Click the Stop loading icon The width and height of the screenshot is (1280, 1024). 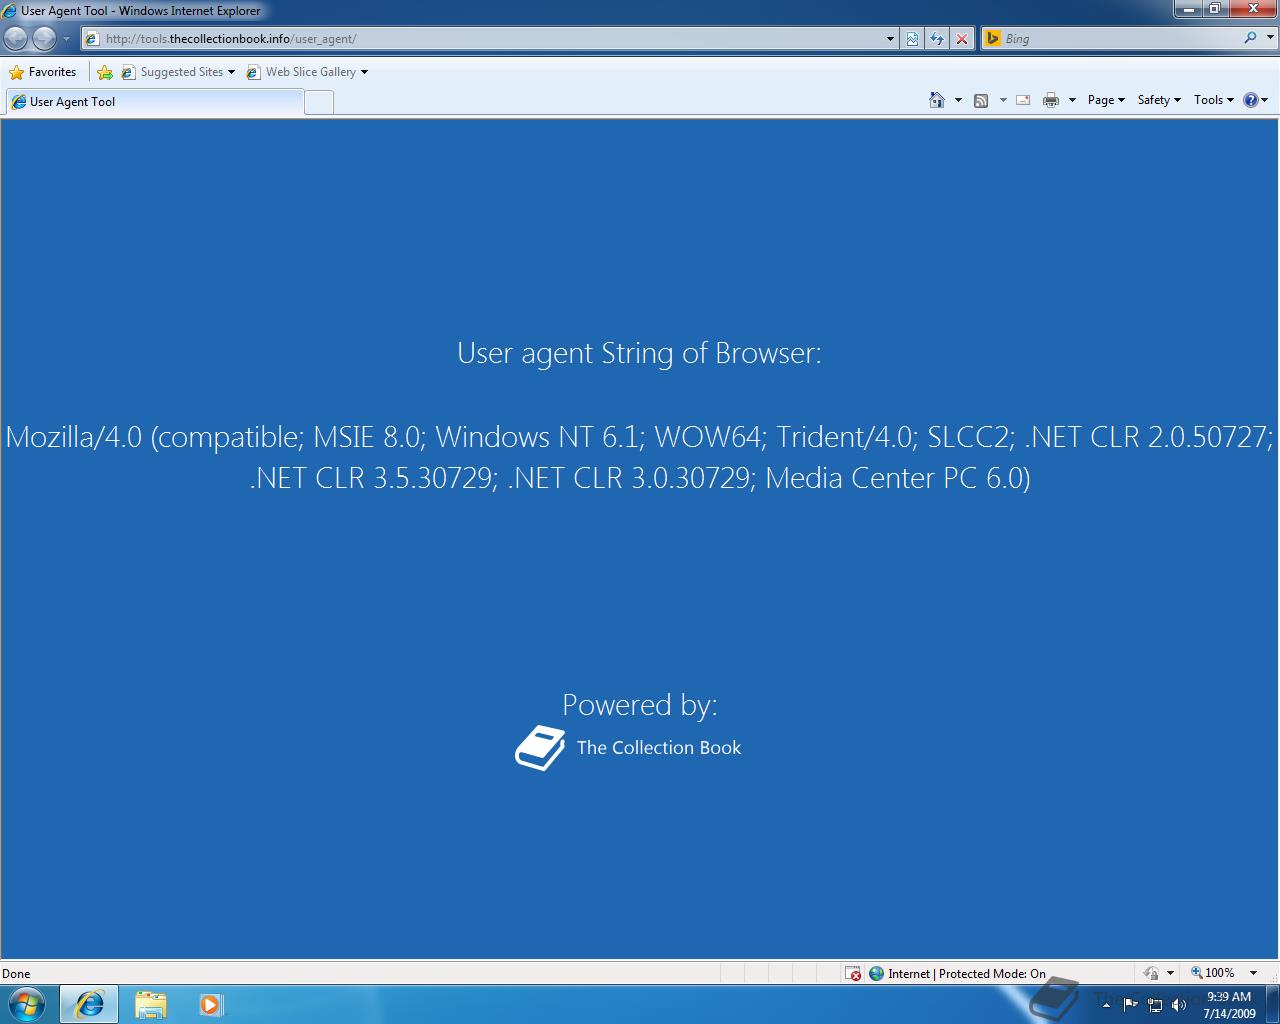(x=962, y=38)
